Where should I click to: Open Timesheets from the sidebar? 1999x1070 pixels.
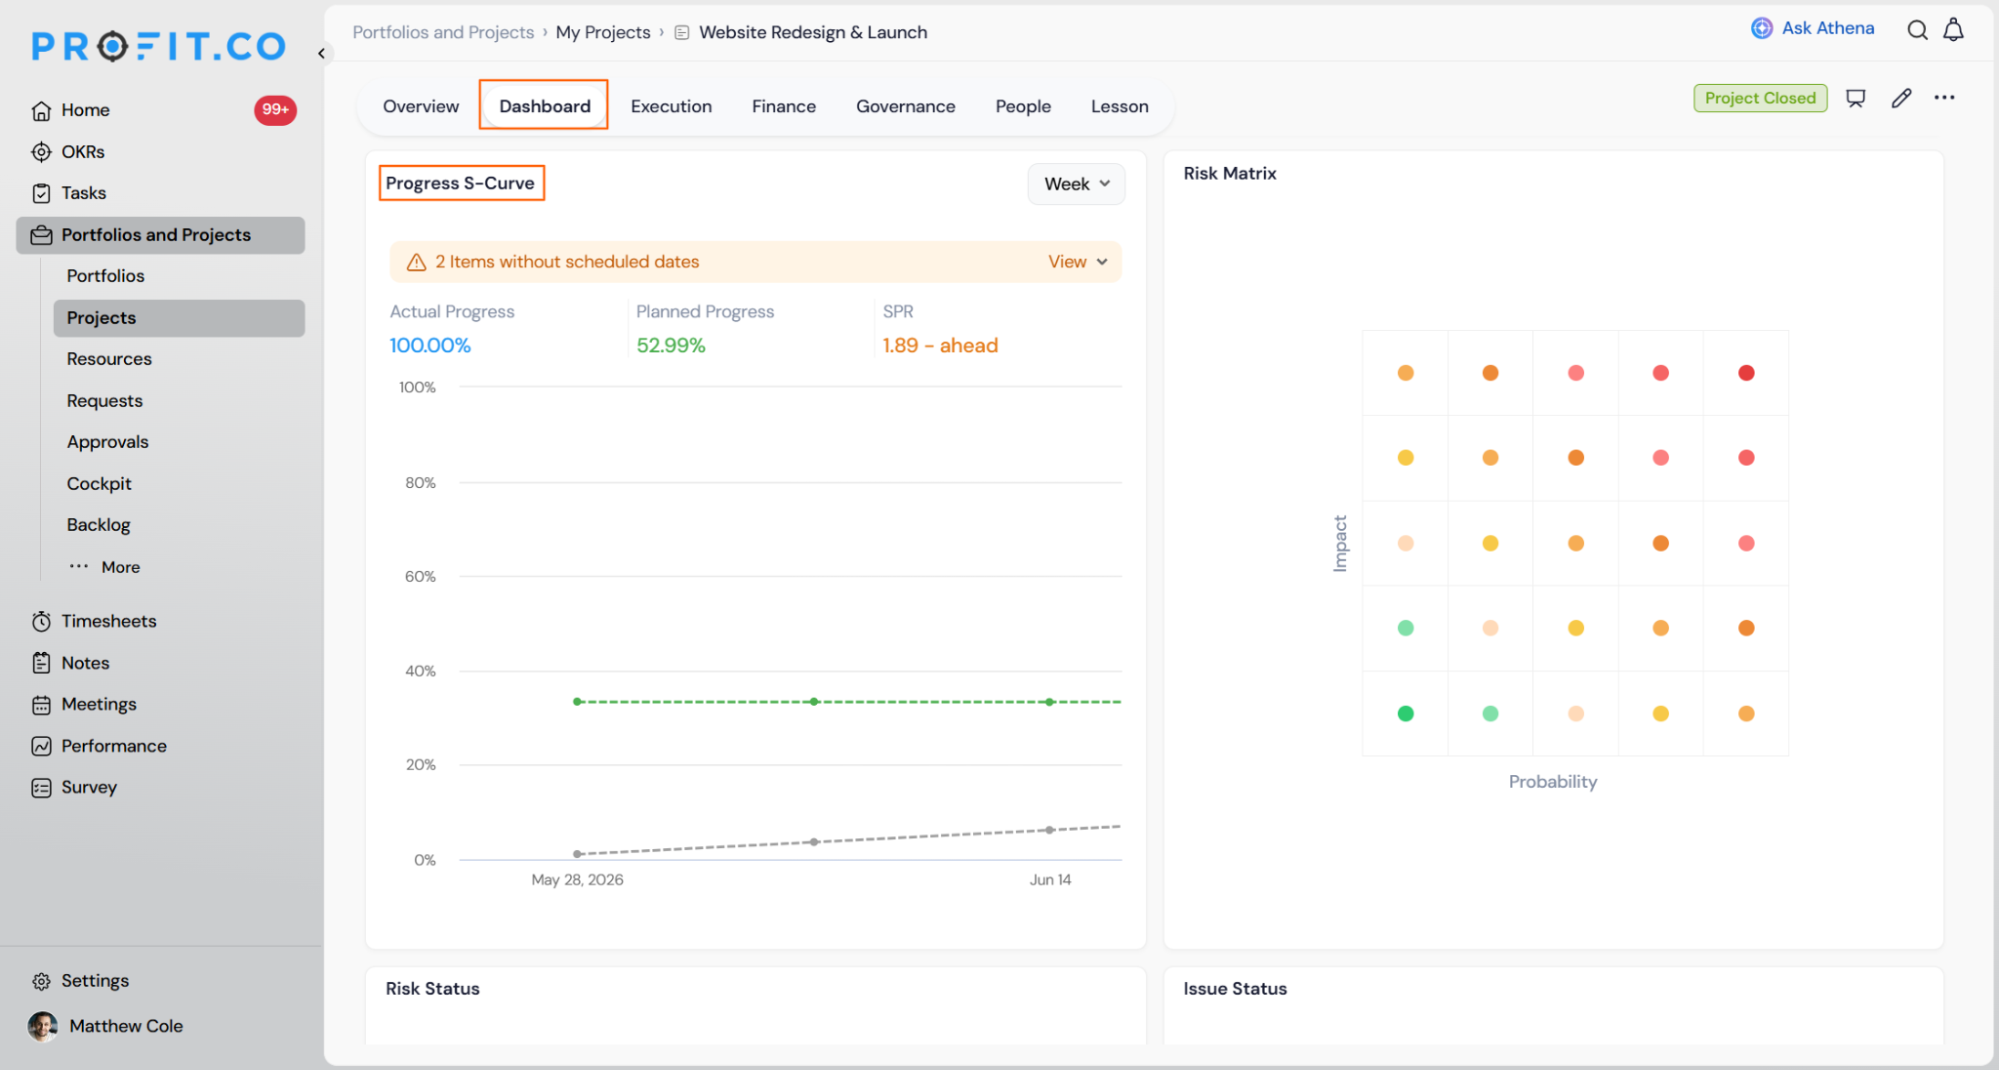109,621
